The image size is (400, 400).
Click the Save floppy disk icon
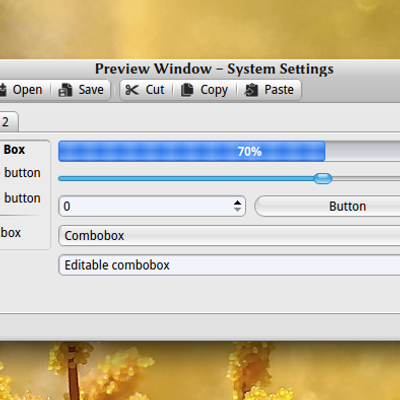[65, 90]
